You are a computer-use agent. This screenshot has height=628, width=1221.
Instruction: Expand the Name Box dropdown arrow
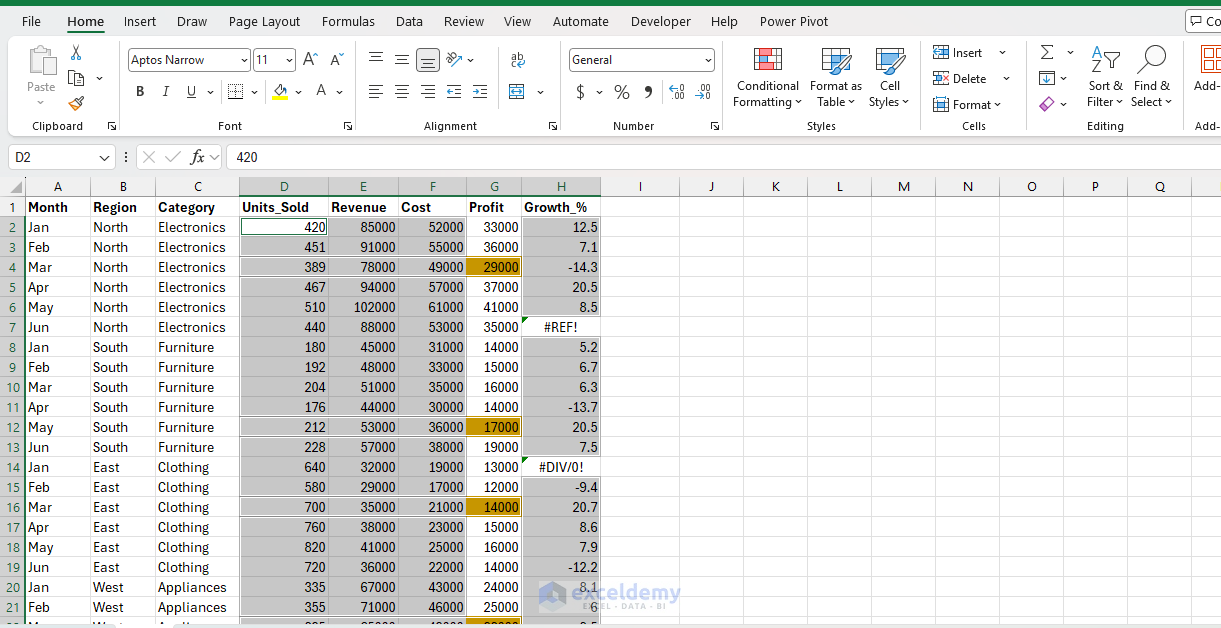click(x=106, y=157)
